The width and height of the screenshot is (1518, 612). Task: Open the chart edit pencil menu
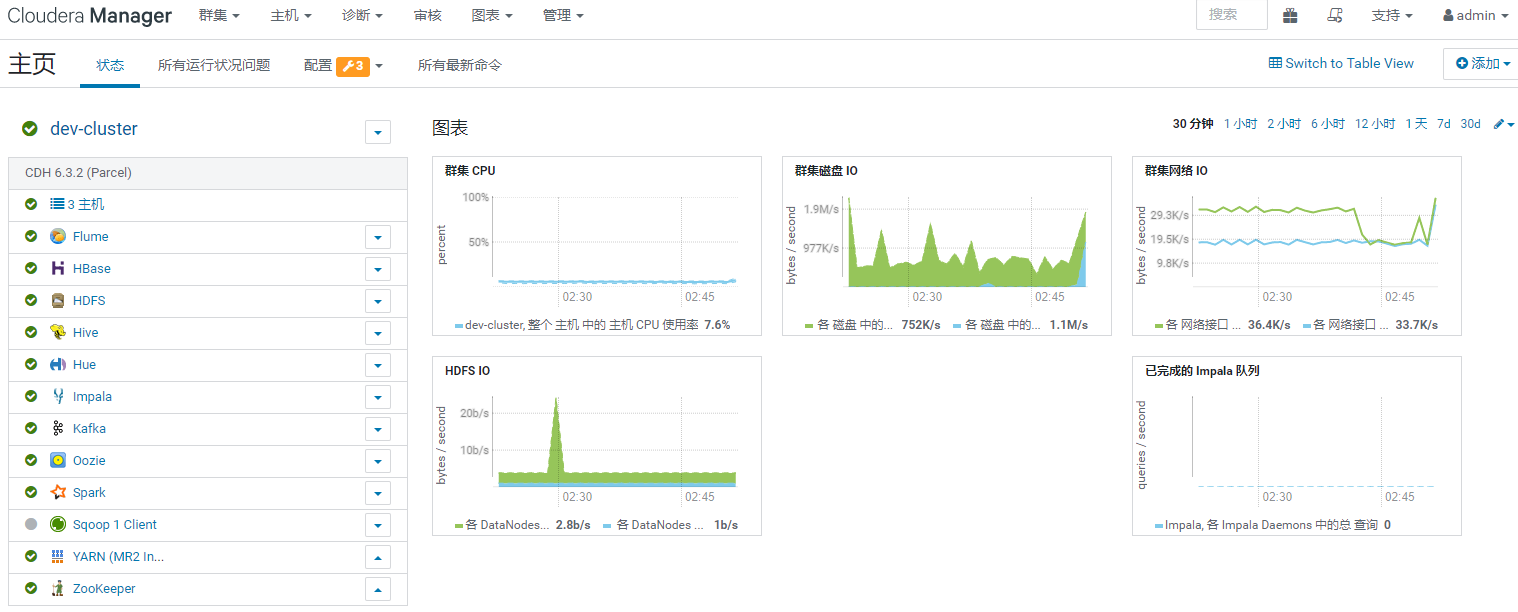pyautogui.click(x=1504, y=124)
